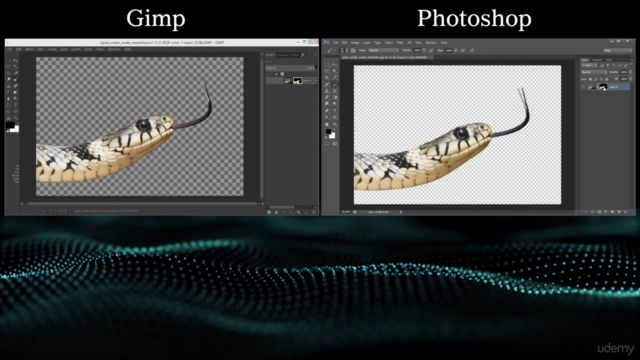Switch to Channels tab in Photoshop panel
The width and height of the screenshot is (640, 360).
pyautogui.click(x=597, y=60)
